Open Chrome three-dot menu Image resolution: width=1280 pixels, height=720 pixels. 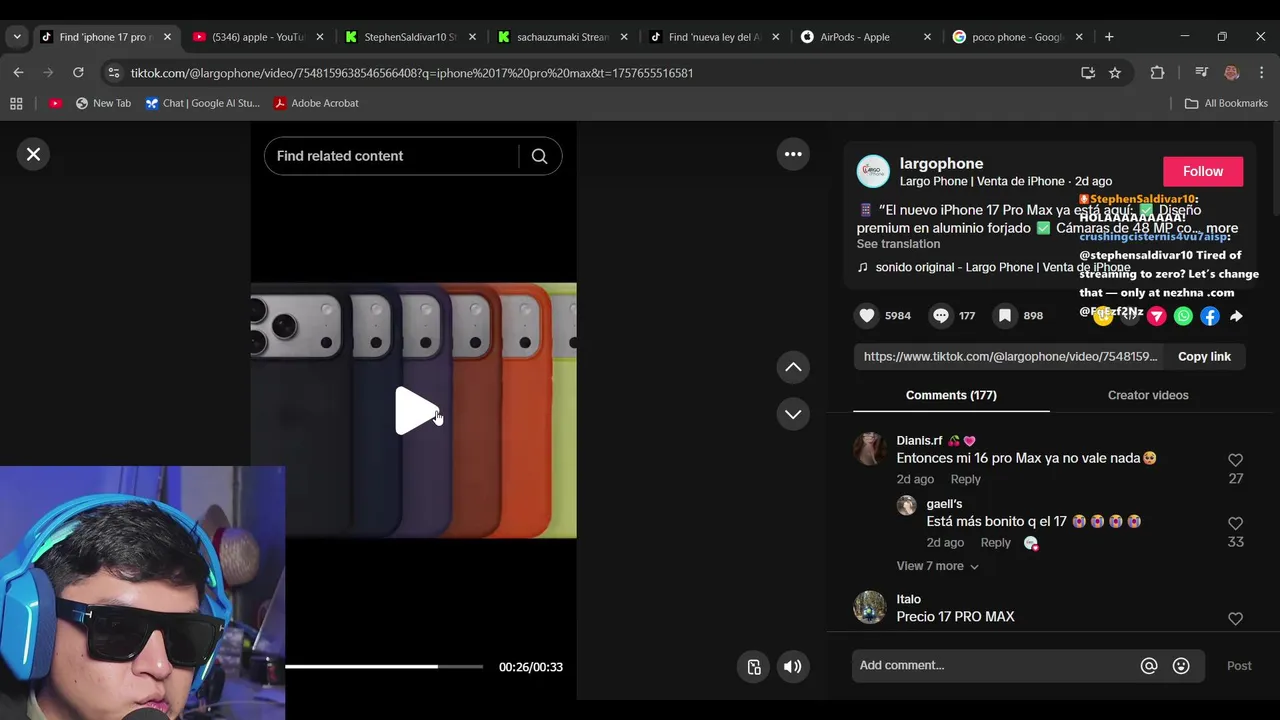pyautogui.click(x=1261, y=73)
